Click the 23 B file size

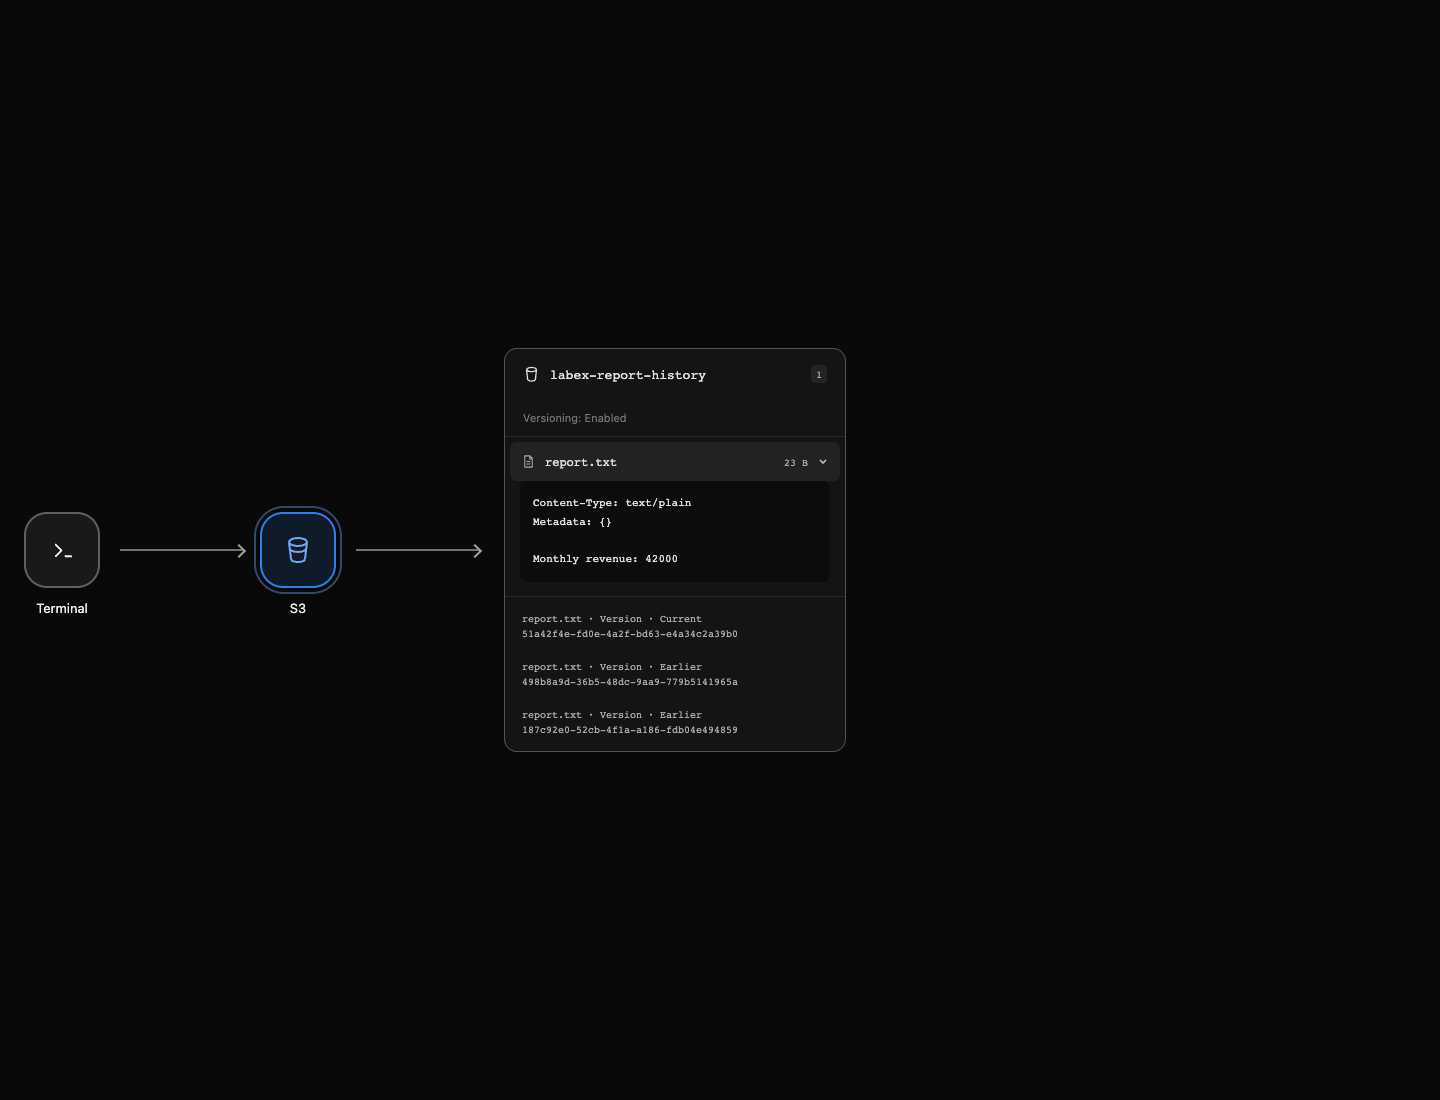(x=796, y=463)
